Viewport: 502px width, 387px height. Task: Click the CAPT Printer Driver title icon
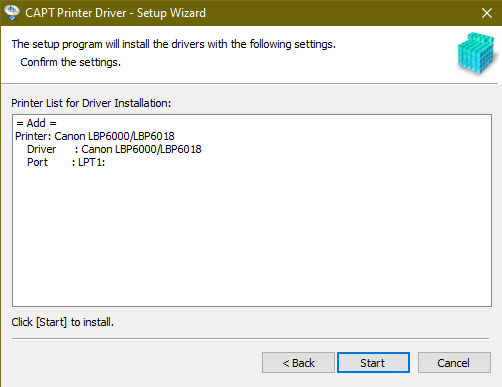pyautogui.click(x=12, y=13)
